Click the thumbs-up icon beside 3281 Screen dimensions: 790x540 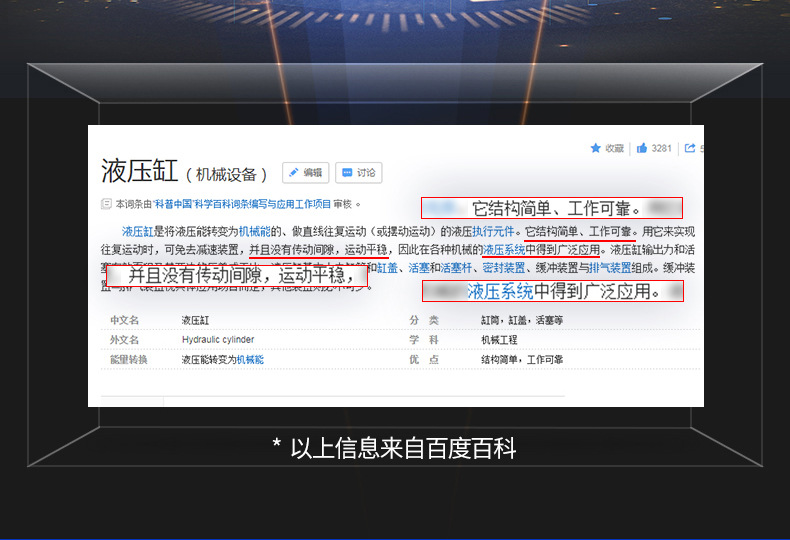coord(642,148)
